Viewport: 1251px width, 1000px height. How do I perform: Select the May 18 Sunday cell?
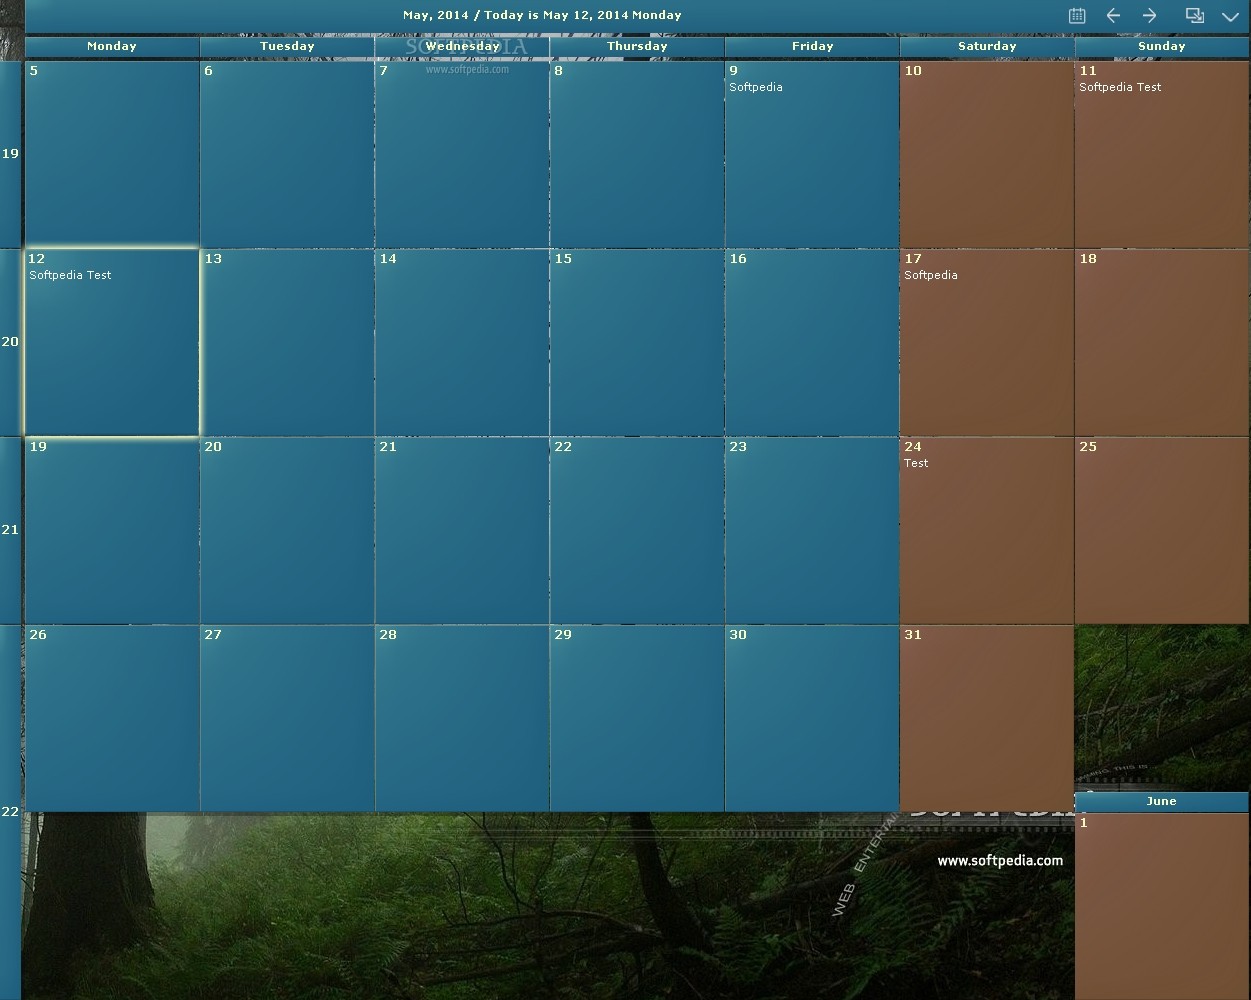[x=1162, y=342]
